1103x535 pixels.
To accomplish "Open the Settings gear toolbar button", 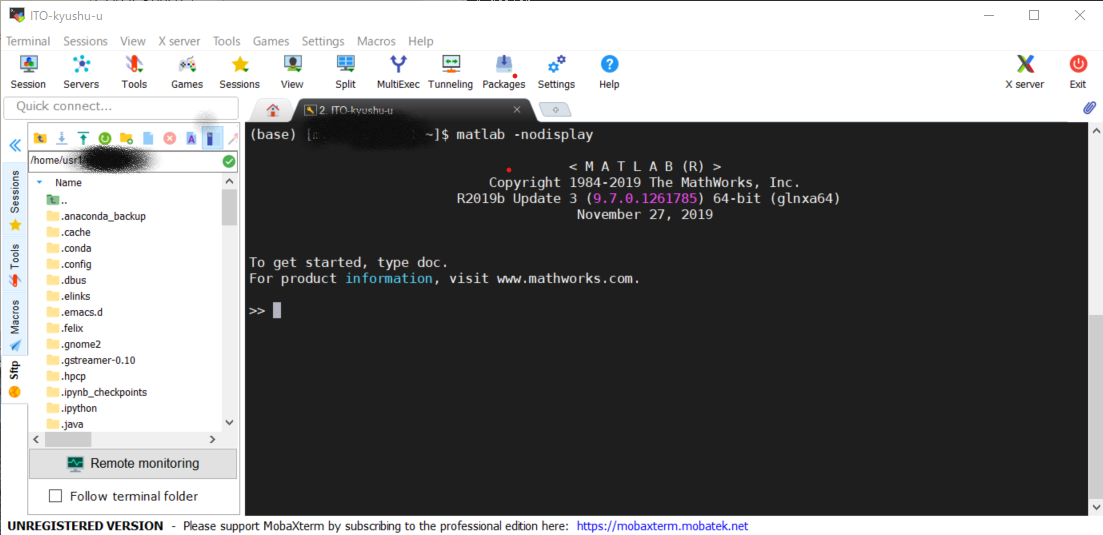I will tap(556, 72).
